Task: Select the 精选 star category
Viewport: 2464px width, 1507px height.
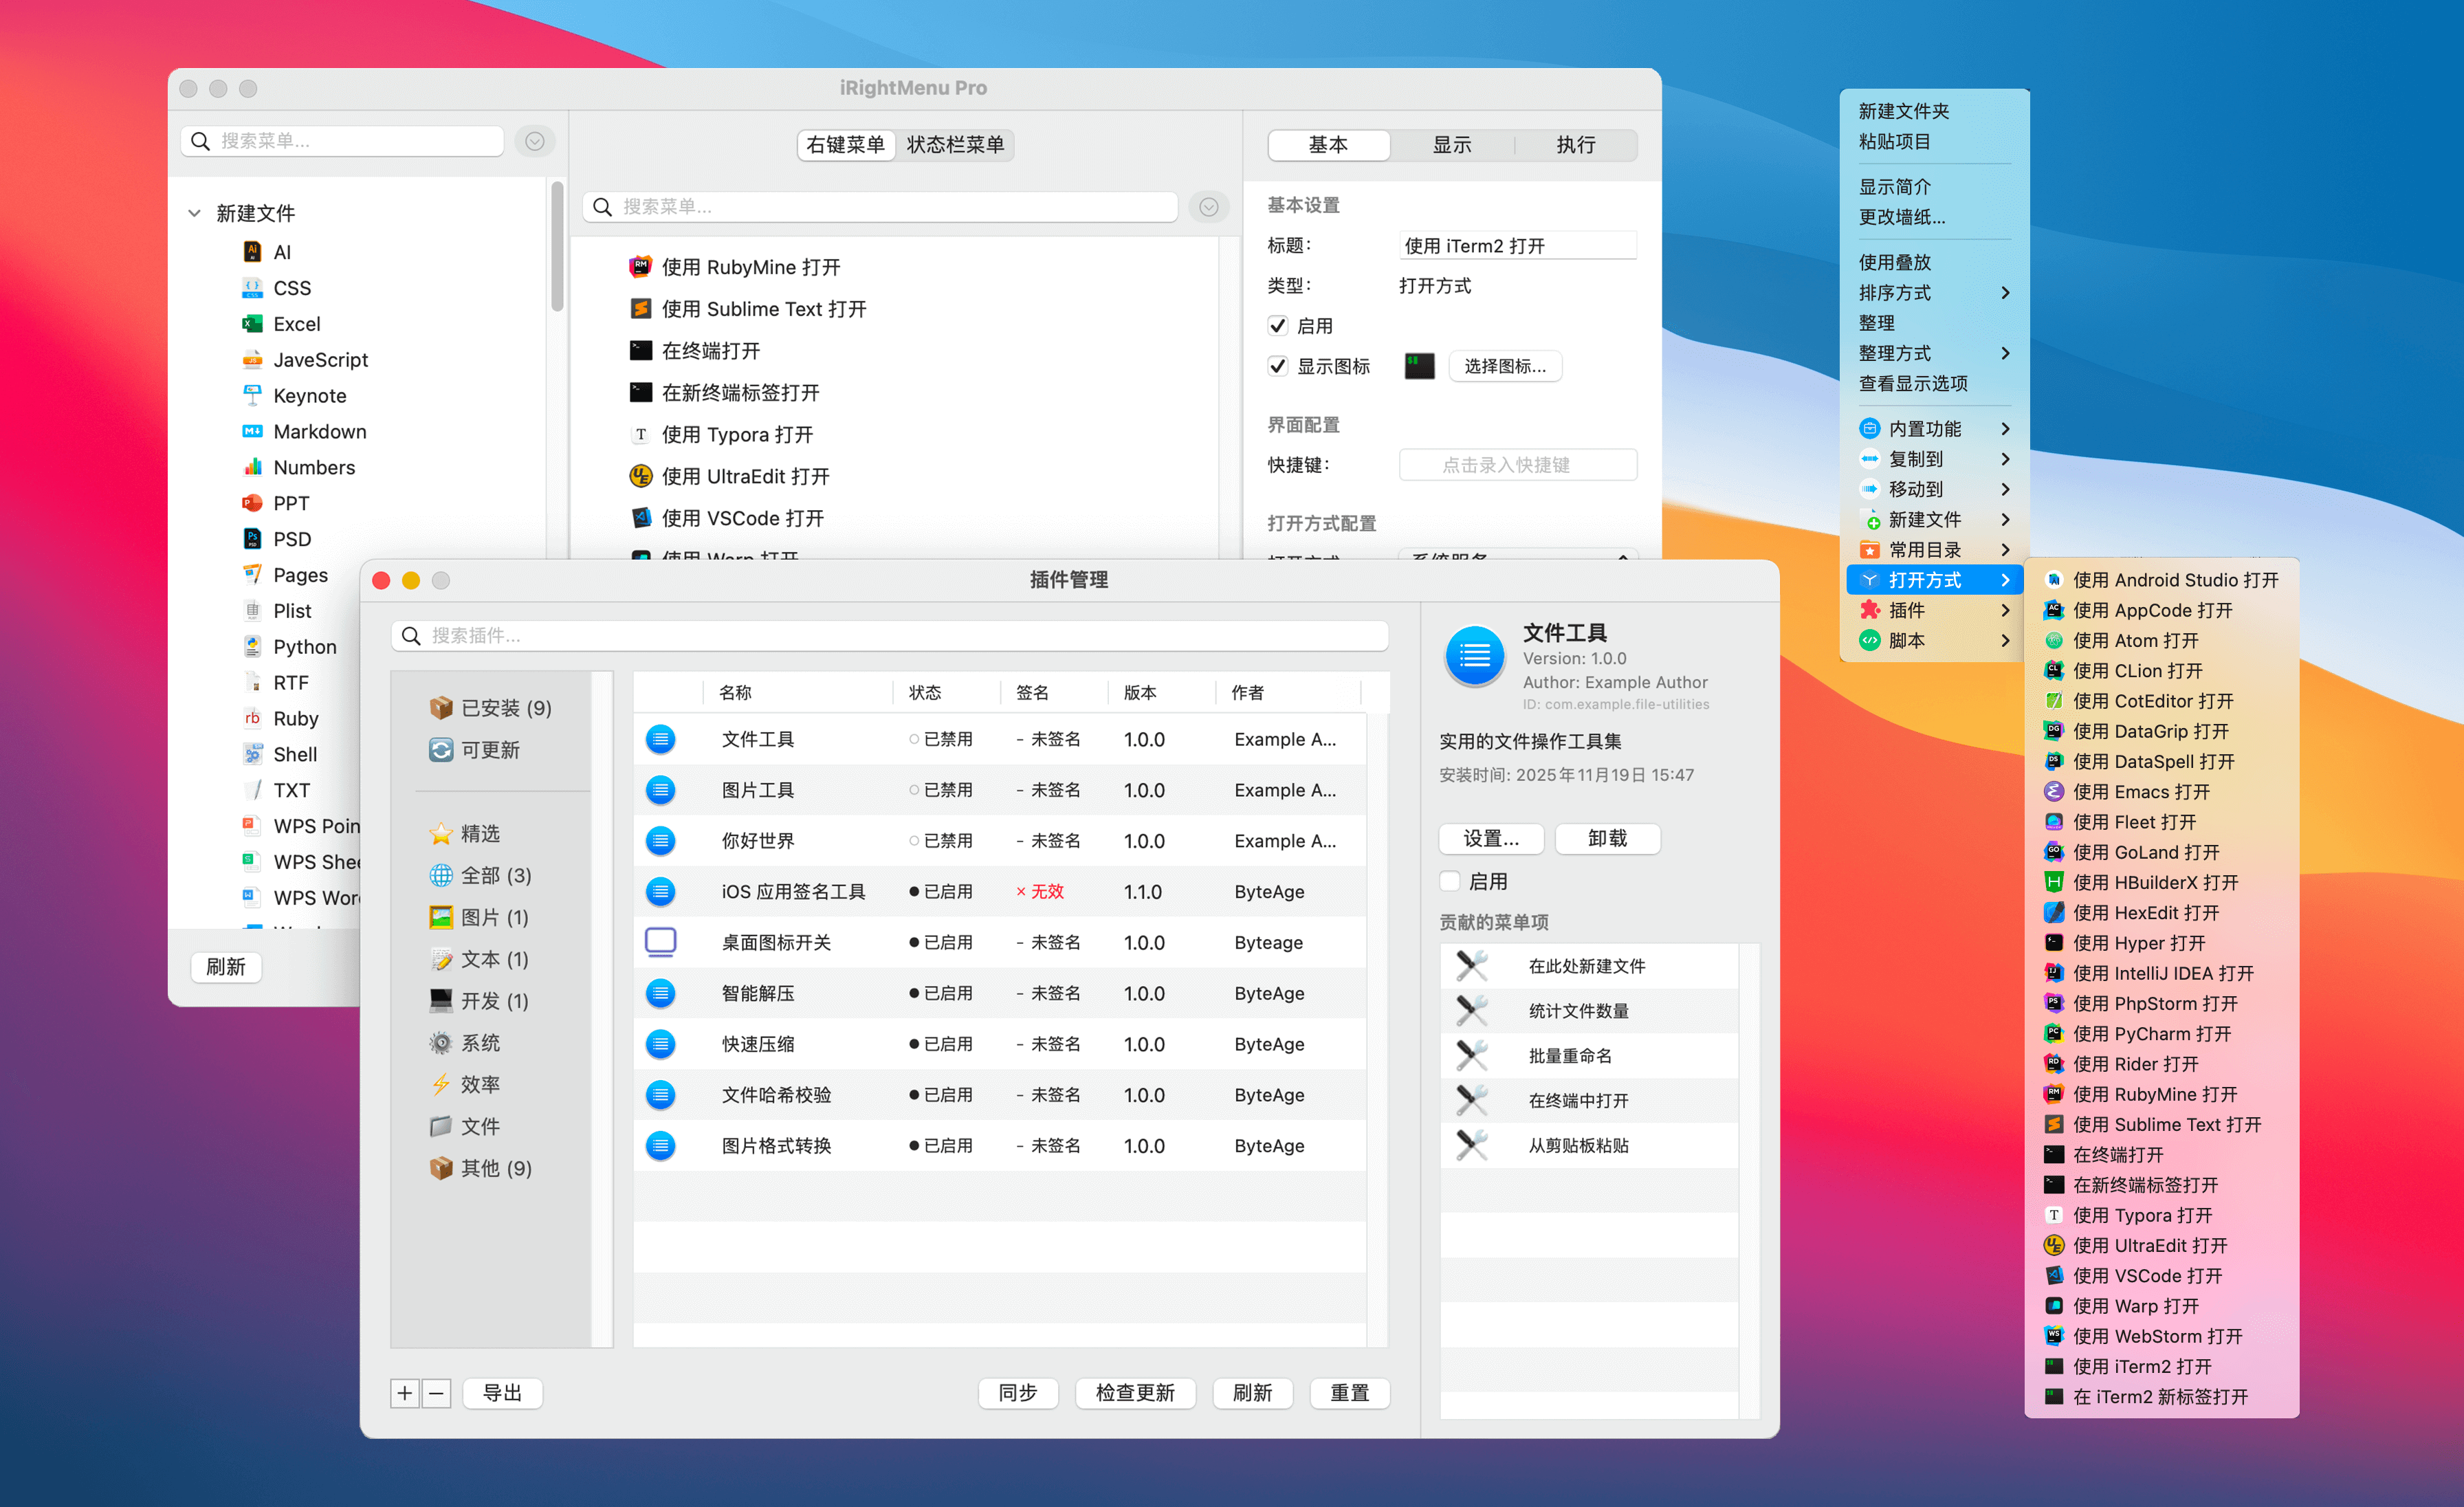Action: (478, 833)
